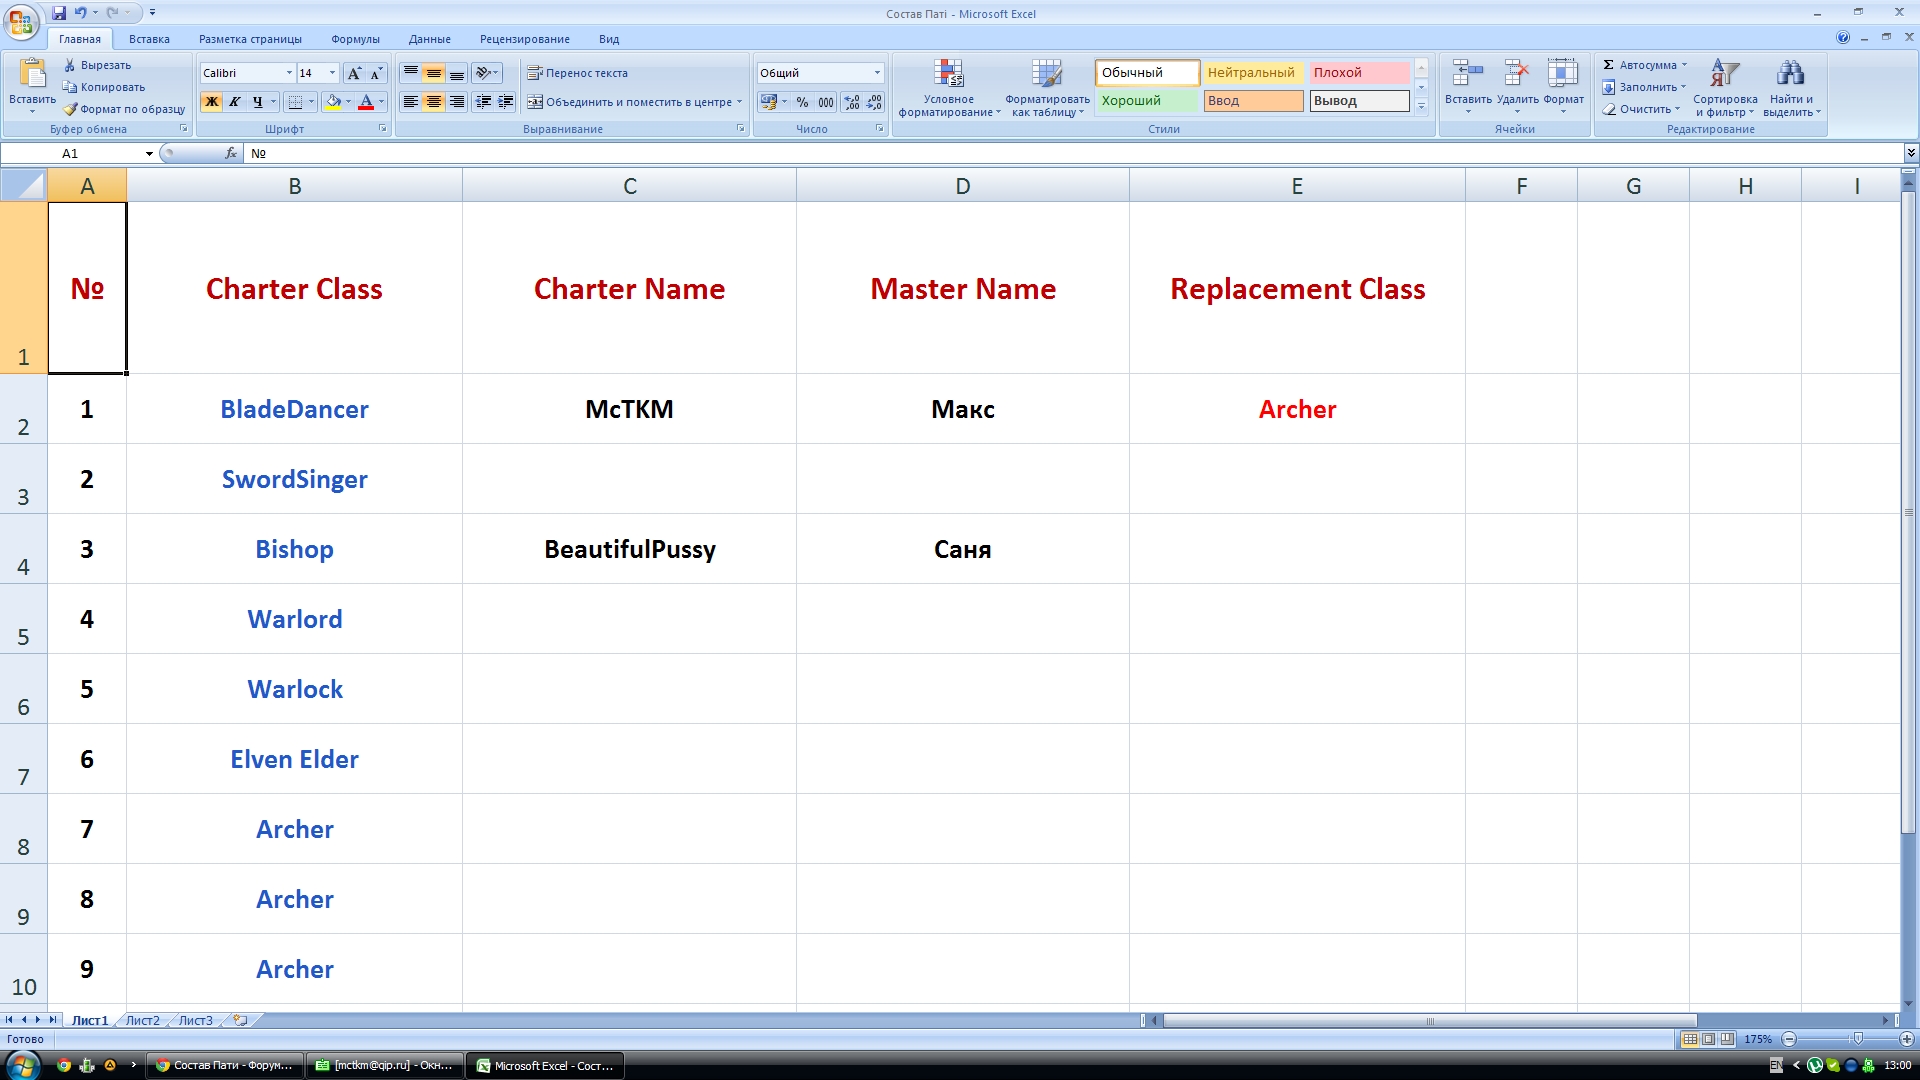Screen dimensions: 1920x1080
Task: Click the percent style icon
Action: pos(802,102)
